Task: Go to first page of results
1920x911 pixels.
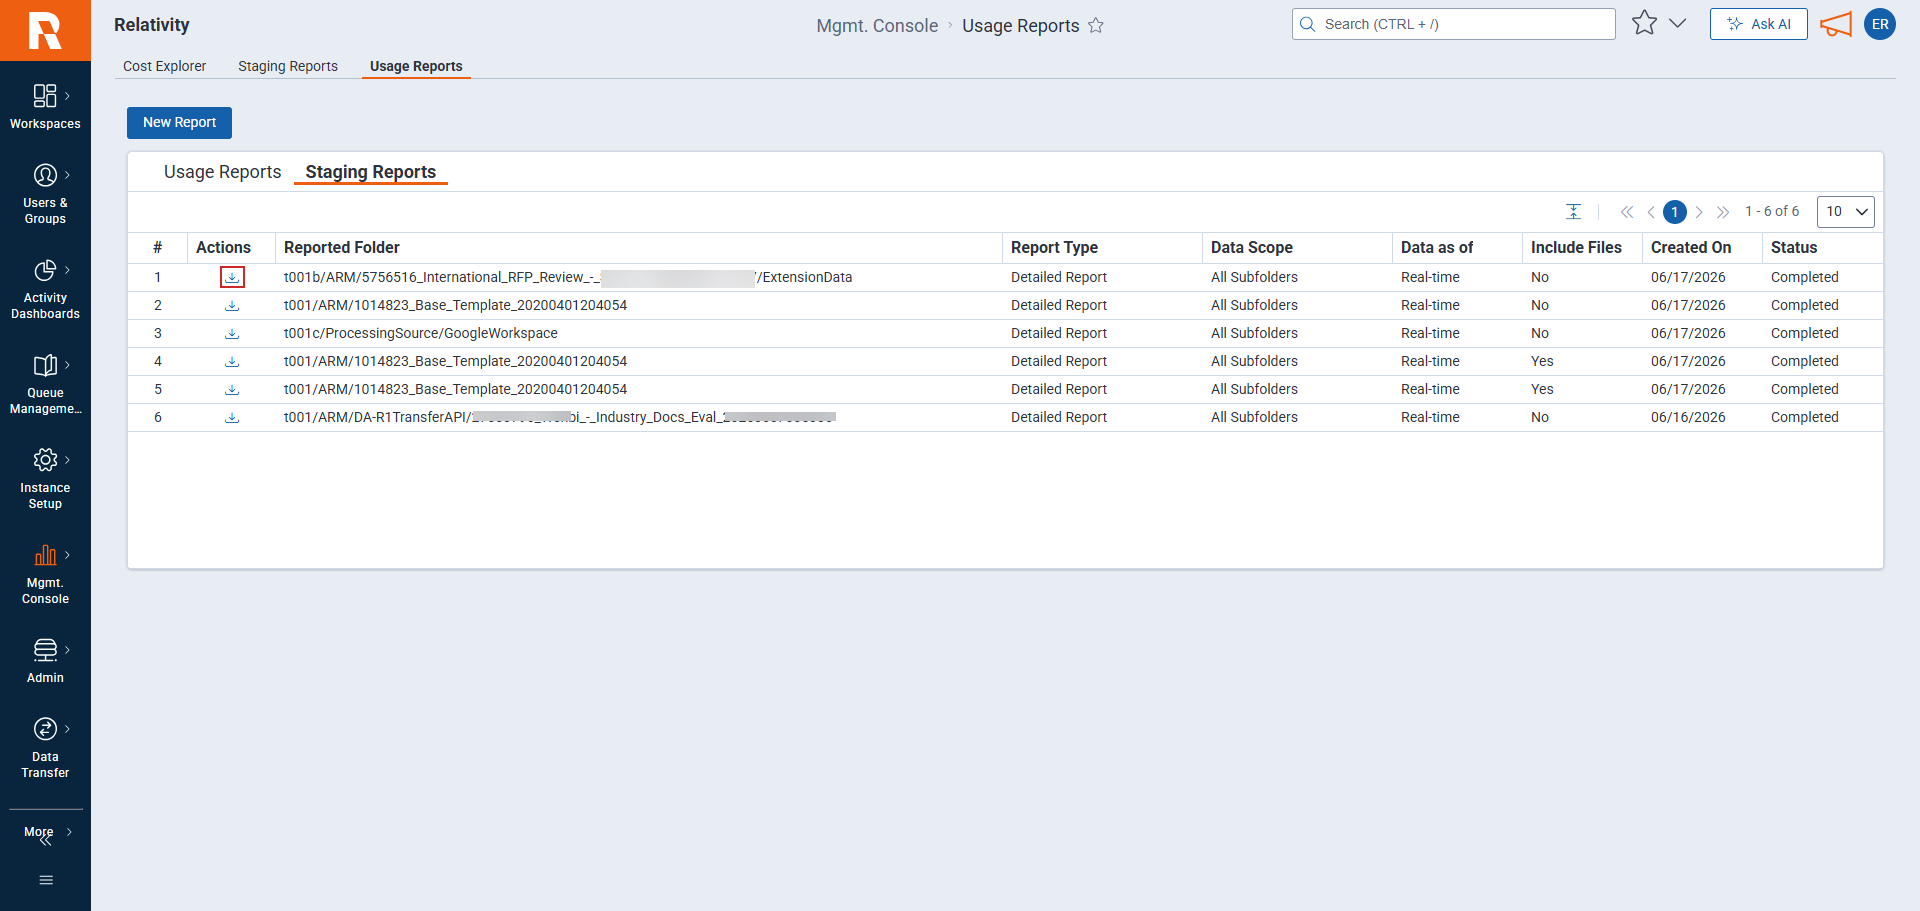Action: click(x=1627, y=212)
